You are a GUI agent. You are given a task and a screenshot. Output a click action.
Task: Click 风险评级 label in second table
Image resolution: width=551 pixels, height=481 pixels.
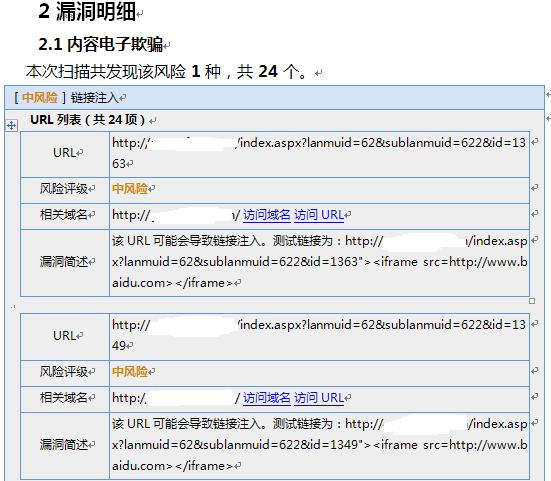(x=64, y=372)
